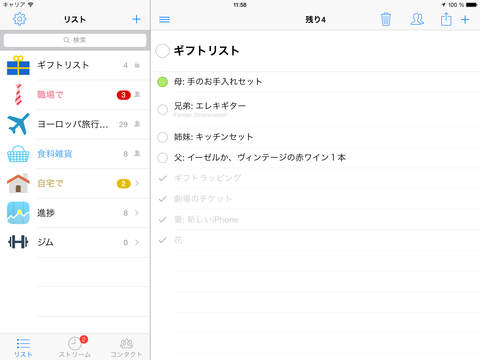Image resolution: width=480 pixels, height=360 pixels.
Task: Tap the trash can icon
Action: [x=386, y=19]
